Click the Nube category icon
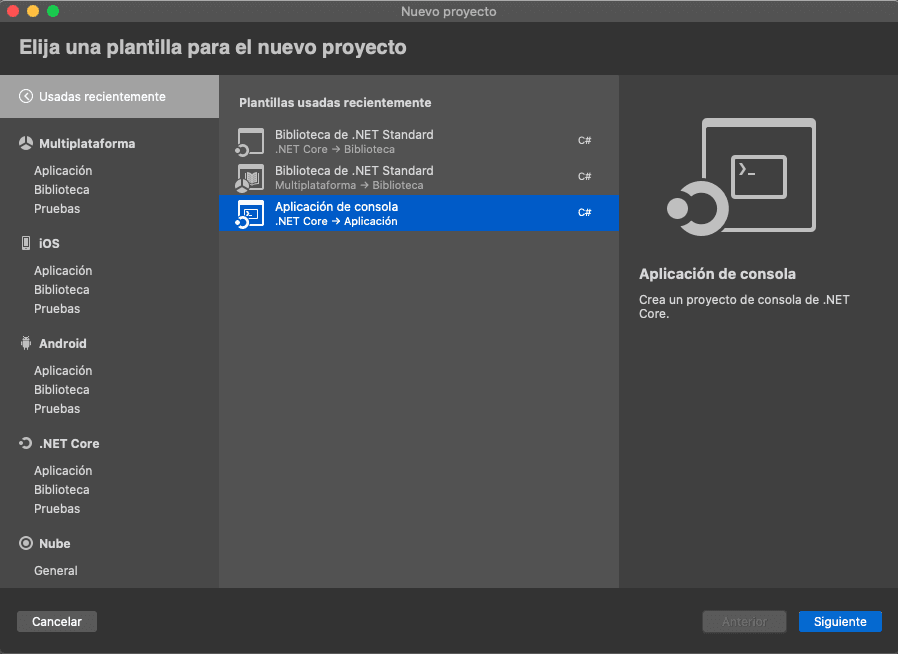This screenshot has height=654, width=898. click(26, 544)
